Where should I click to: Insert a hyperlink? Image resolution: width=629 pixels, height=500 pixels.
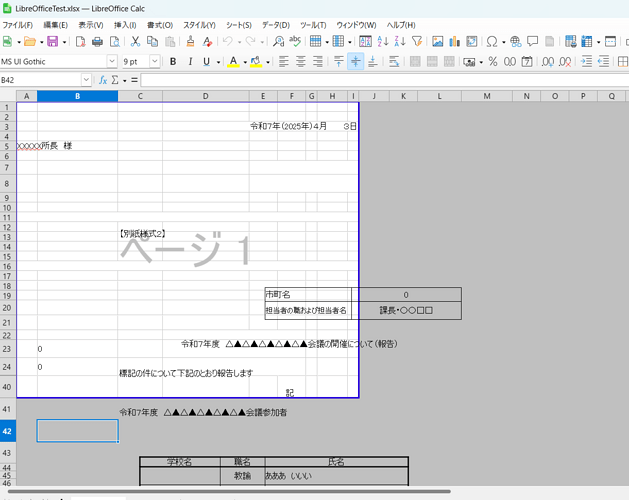pos(515,41)
